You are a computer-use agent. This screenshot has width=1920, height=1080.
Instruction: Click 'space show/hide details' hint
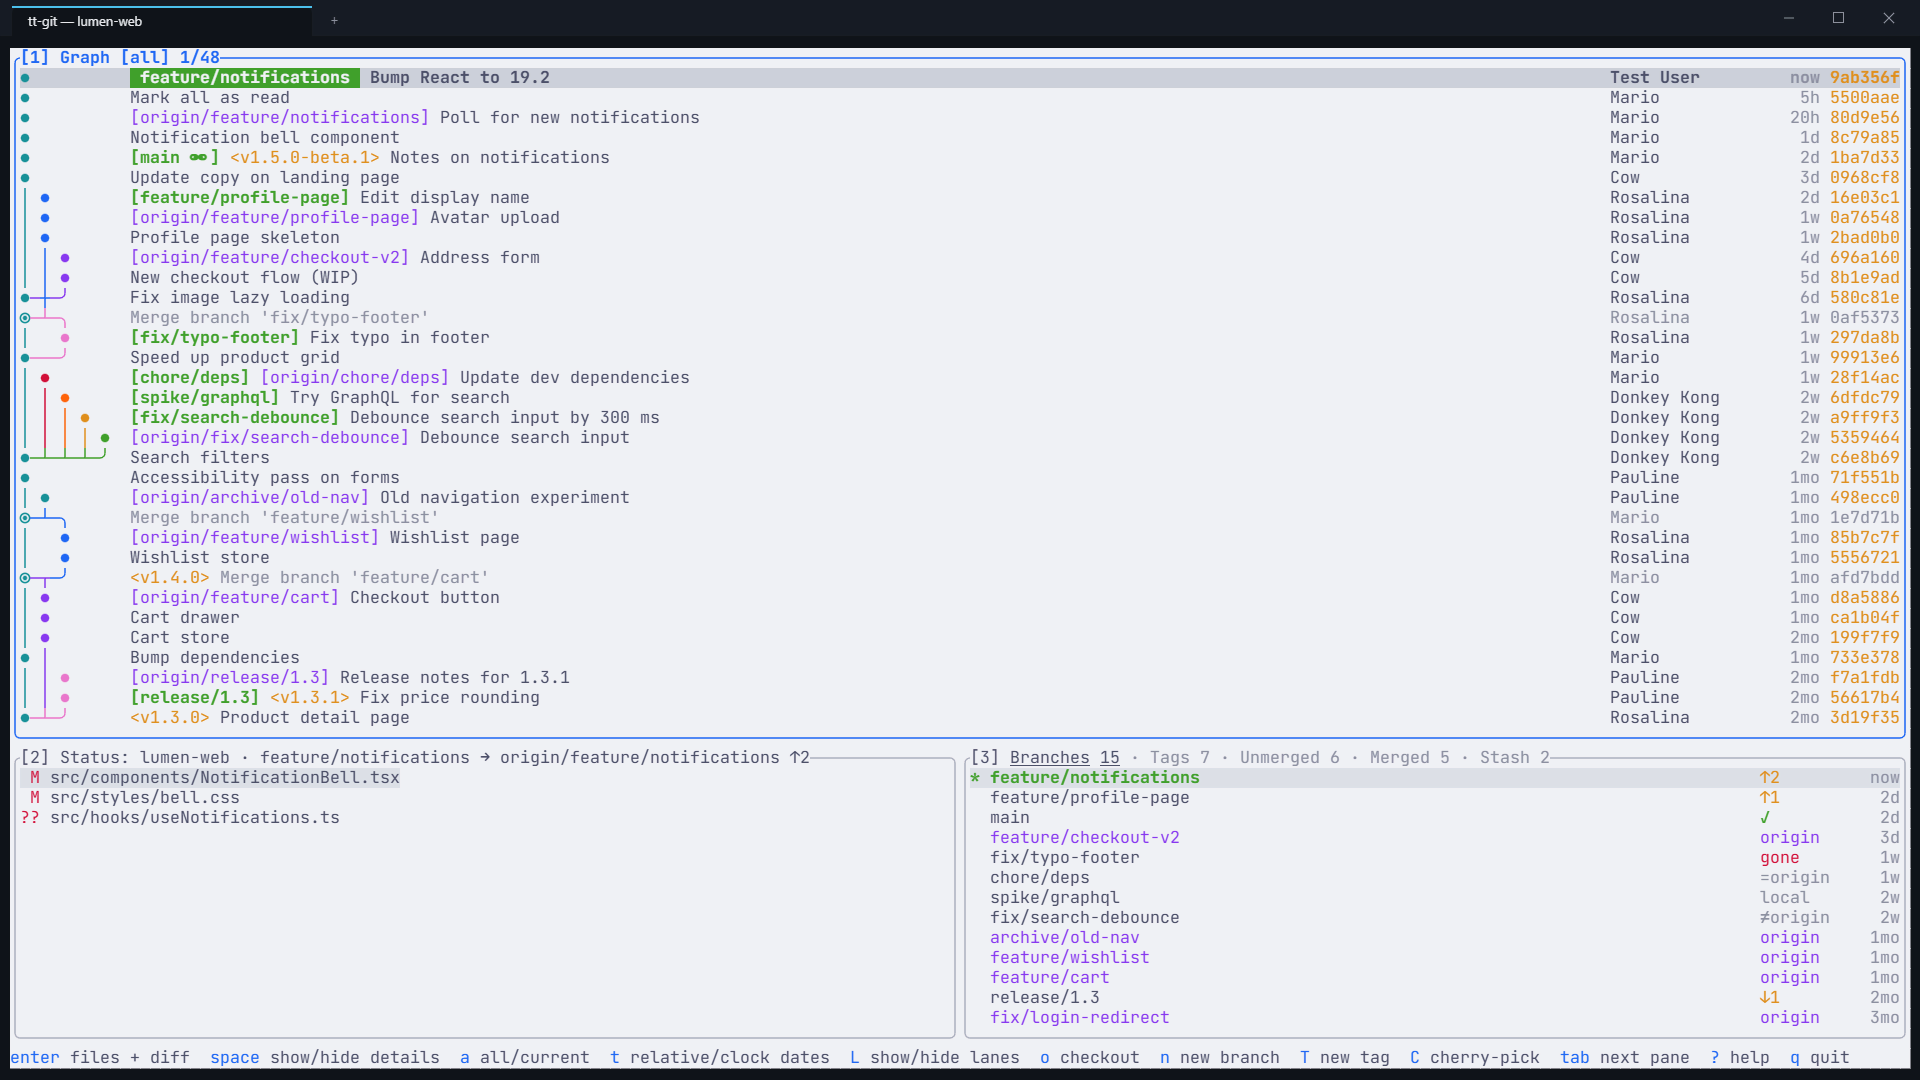[x=324, y=1057]
